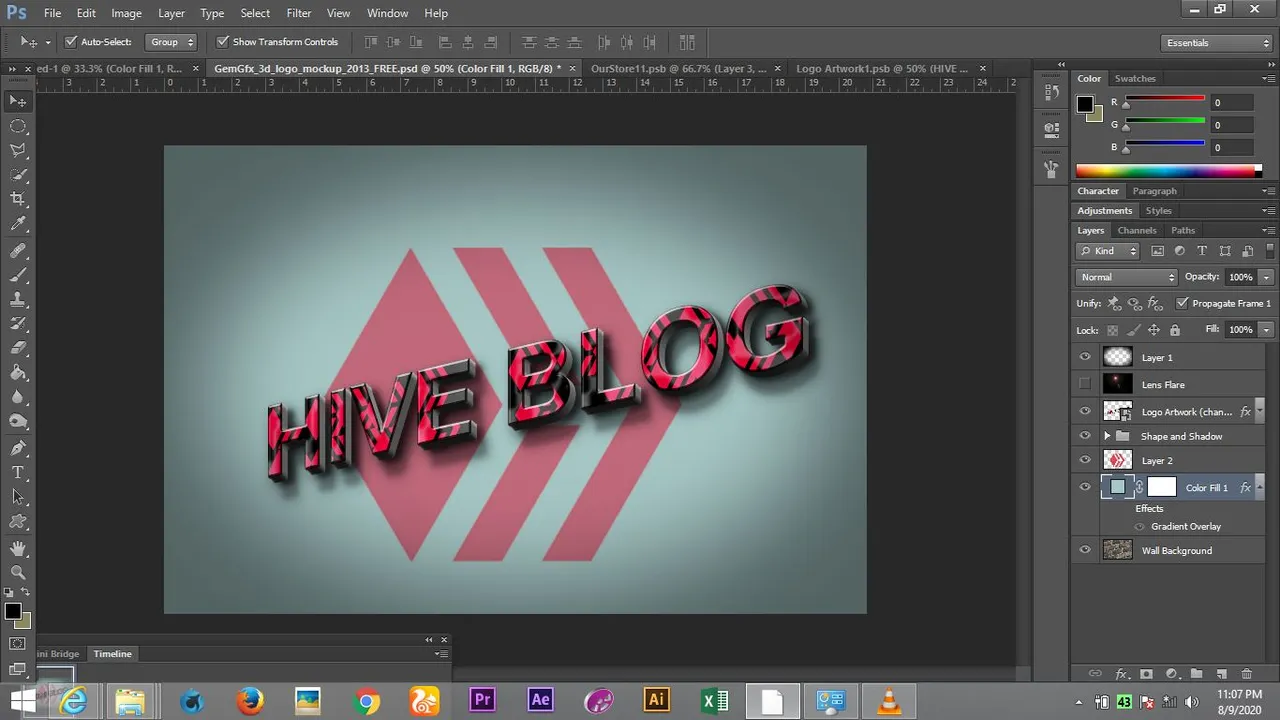Viewport: 1280px width, 720px height.
Task: Open the Layer menu
Action: pyautogui.click(x=171, y=13)
